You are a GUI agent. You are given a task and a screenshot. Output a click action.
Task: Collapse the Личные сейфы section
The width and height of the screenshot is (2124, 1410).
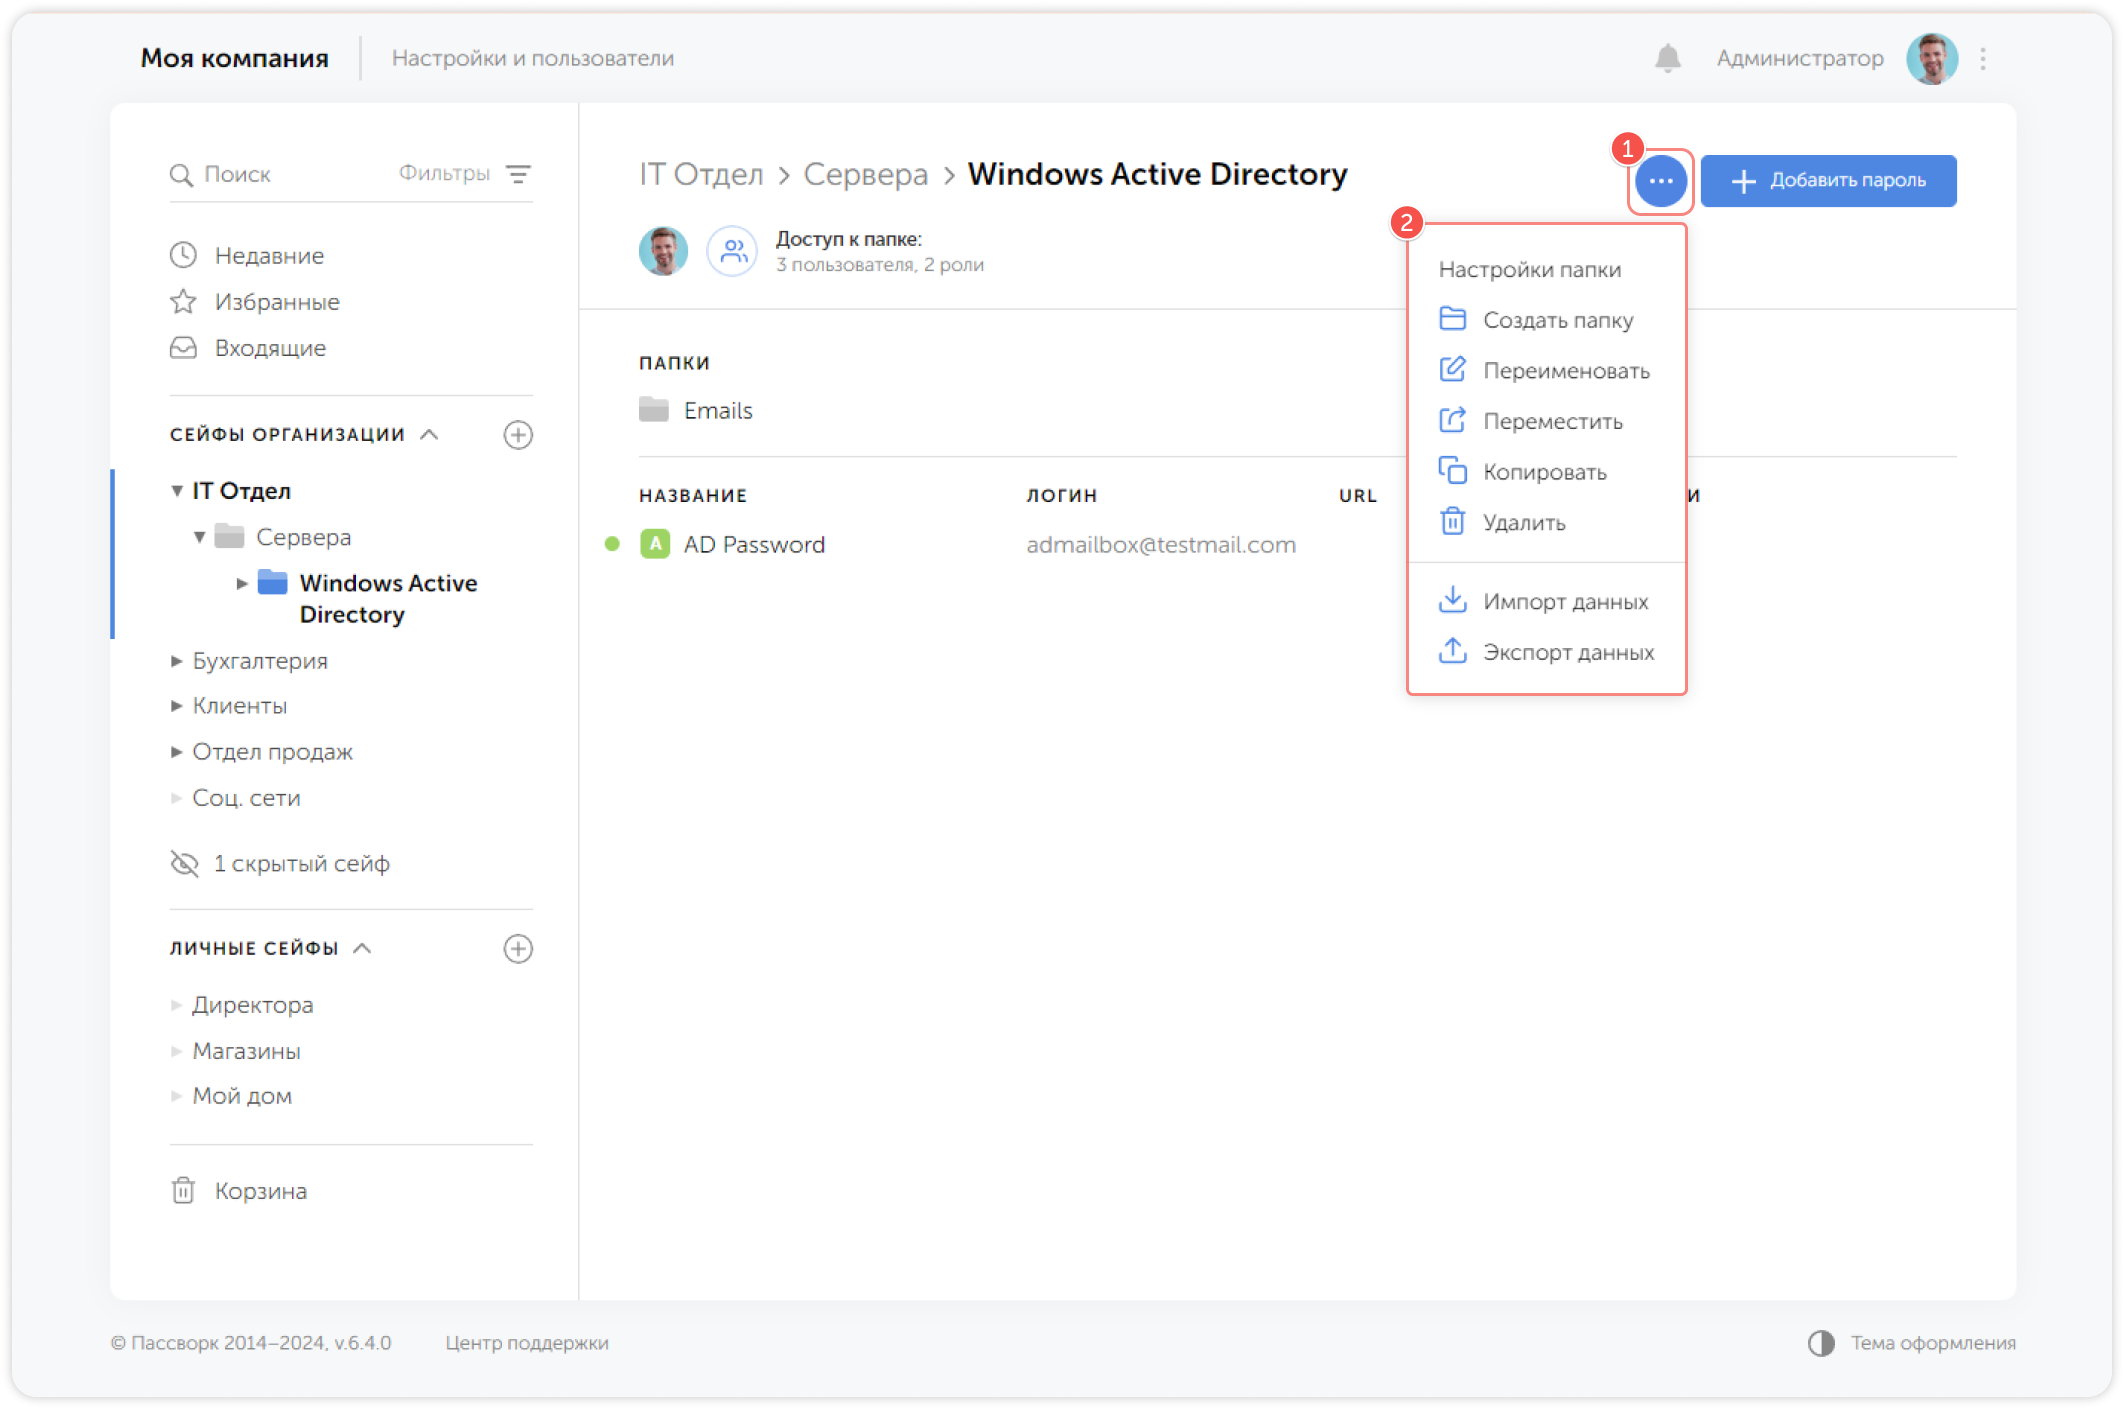[363, 948]
